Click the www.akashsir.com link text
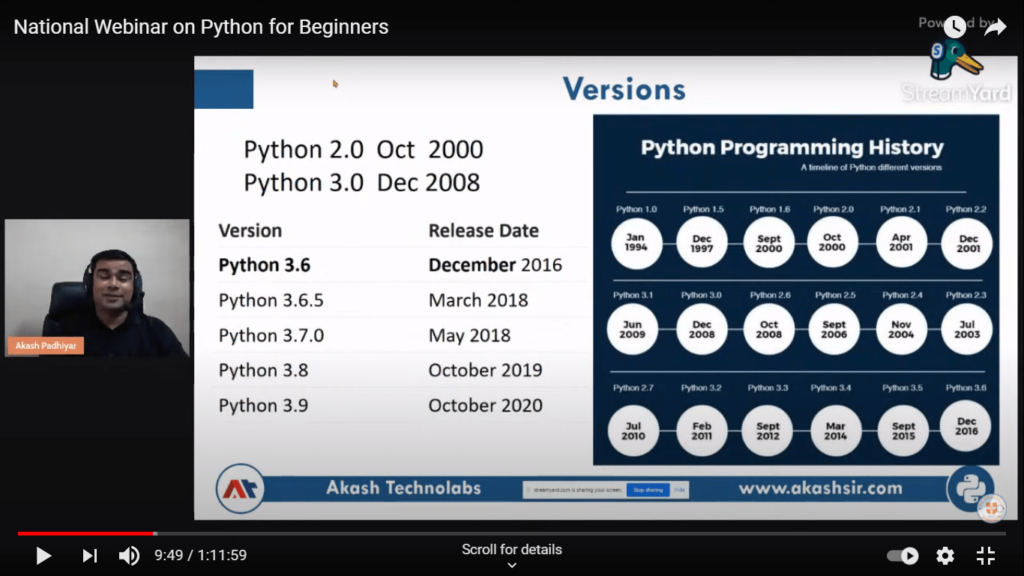The height and width of the screenshot is (576, 1024). click(x=820, y=488)
